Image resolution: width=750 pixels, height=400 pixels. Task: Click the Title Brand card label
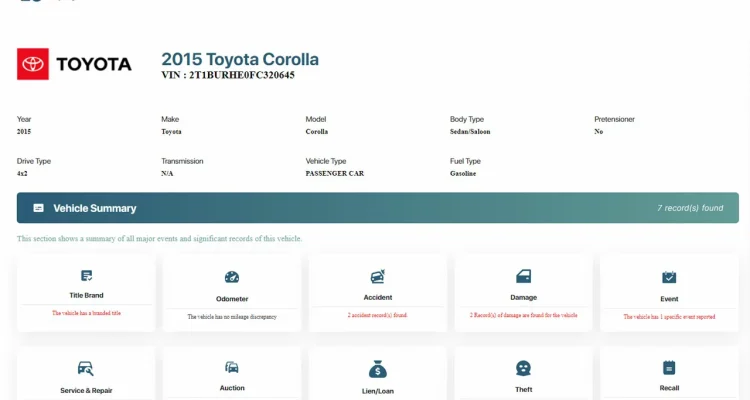(86, 295)
